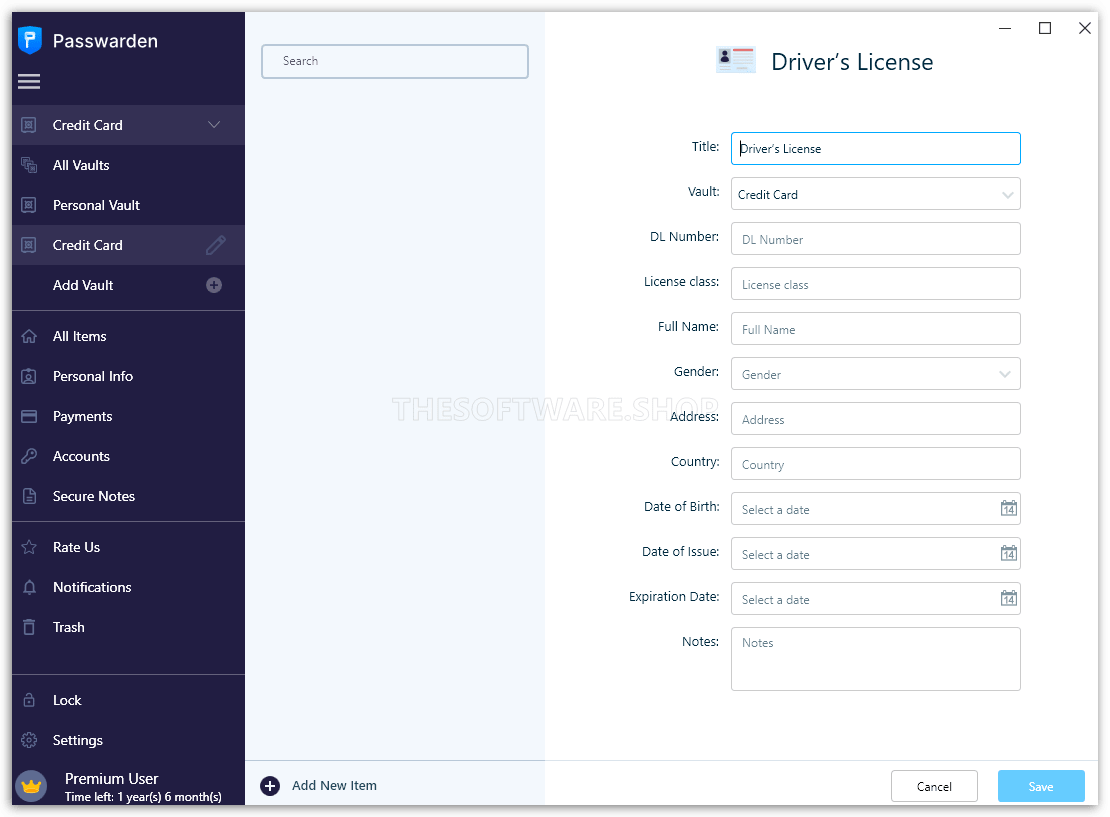Click inside the Search field
Image resolution: width=1110 pixels, height=817 pixels.
pos(394,61)
